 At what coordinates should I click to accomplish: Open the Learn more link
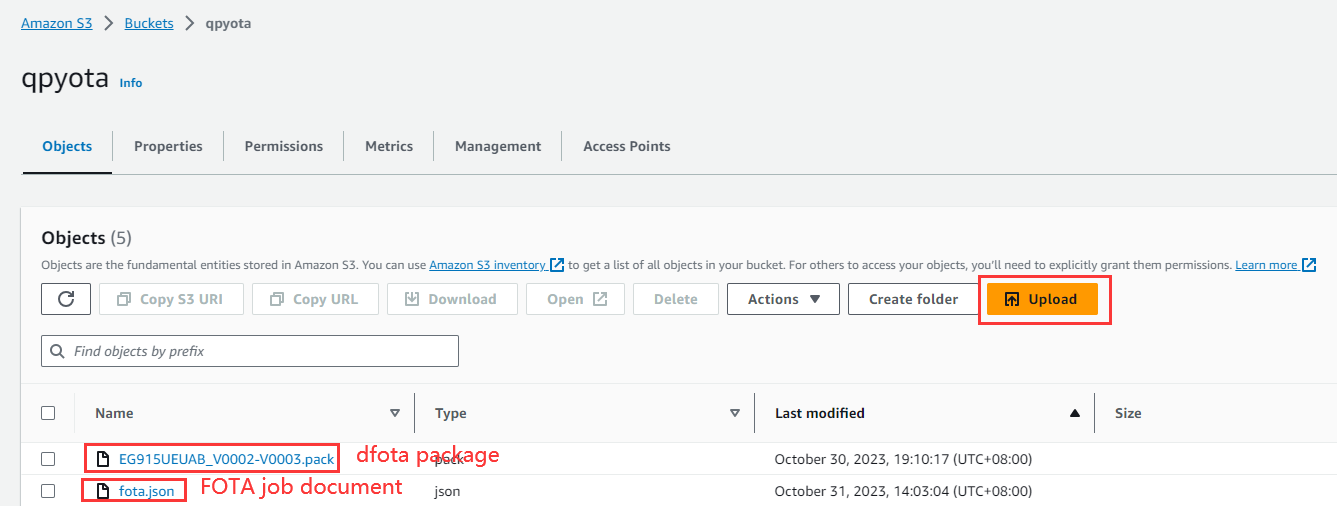[1266, 265]
